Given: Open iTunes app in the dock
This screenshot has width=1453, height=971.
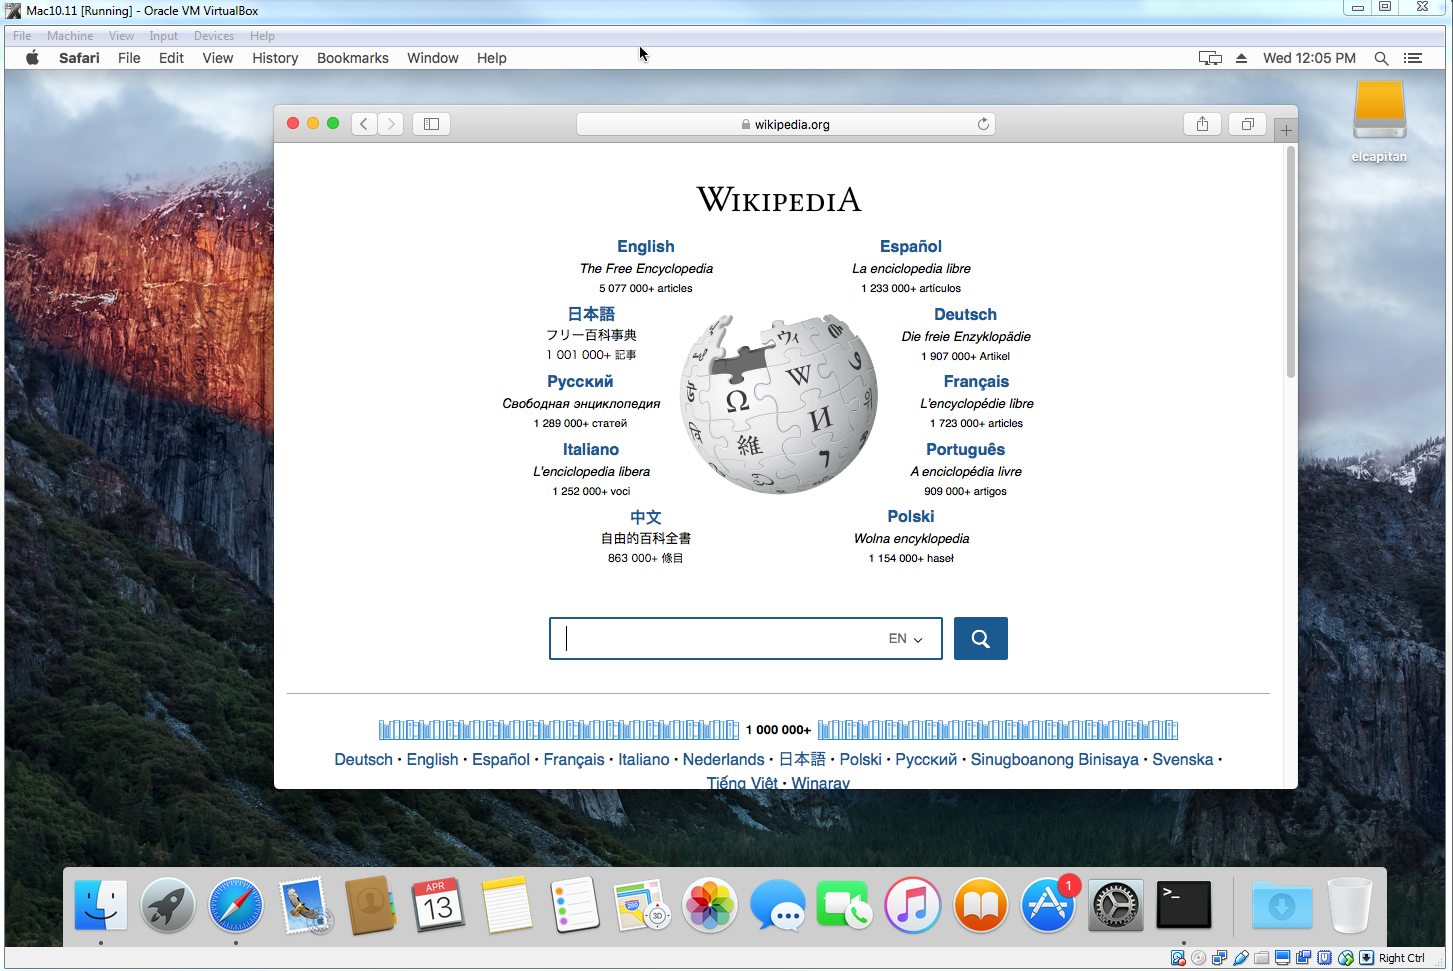Looking at the screenshot, I should pos(913,906).
